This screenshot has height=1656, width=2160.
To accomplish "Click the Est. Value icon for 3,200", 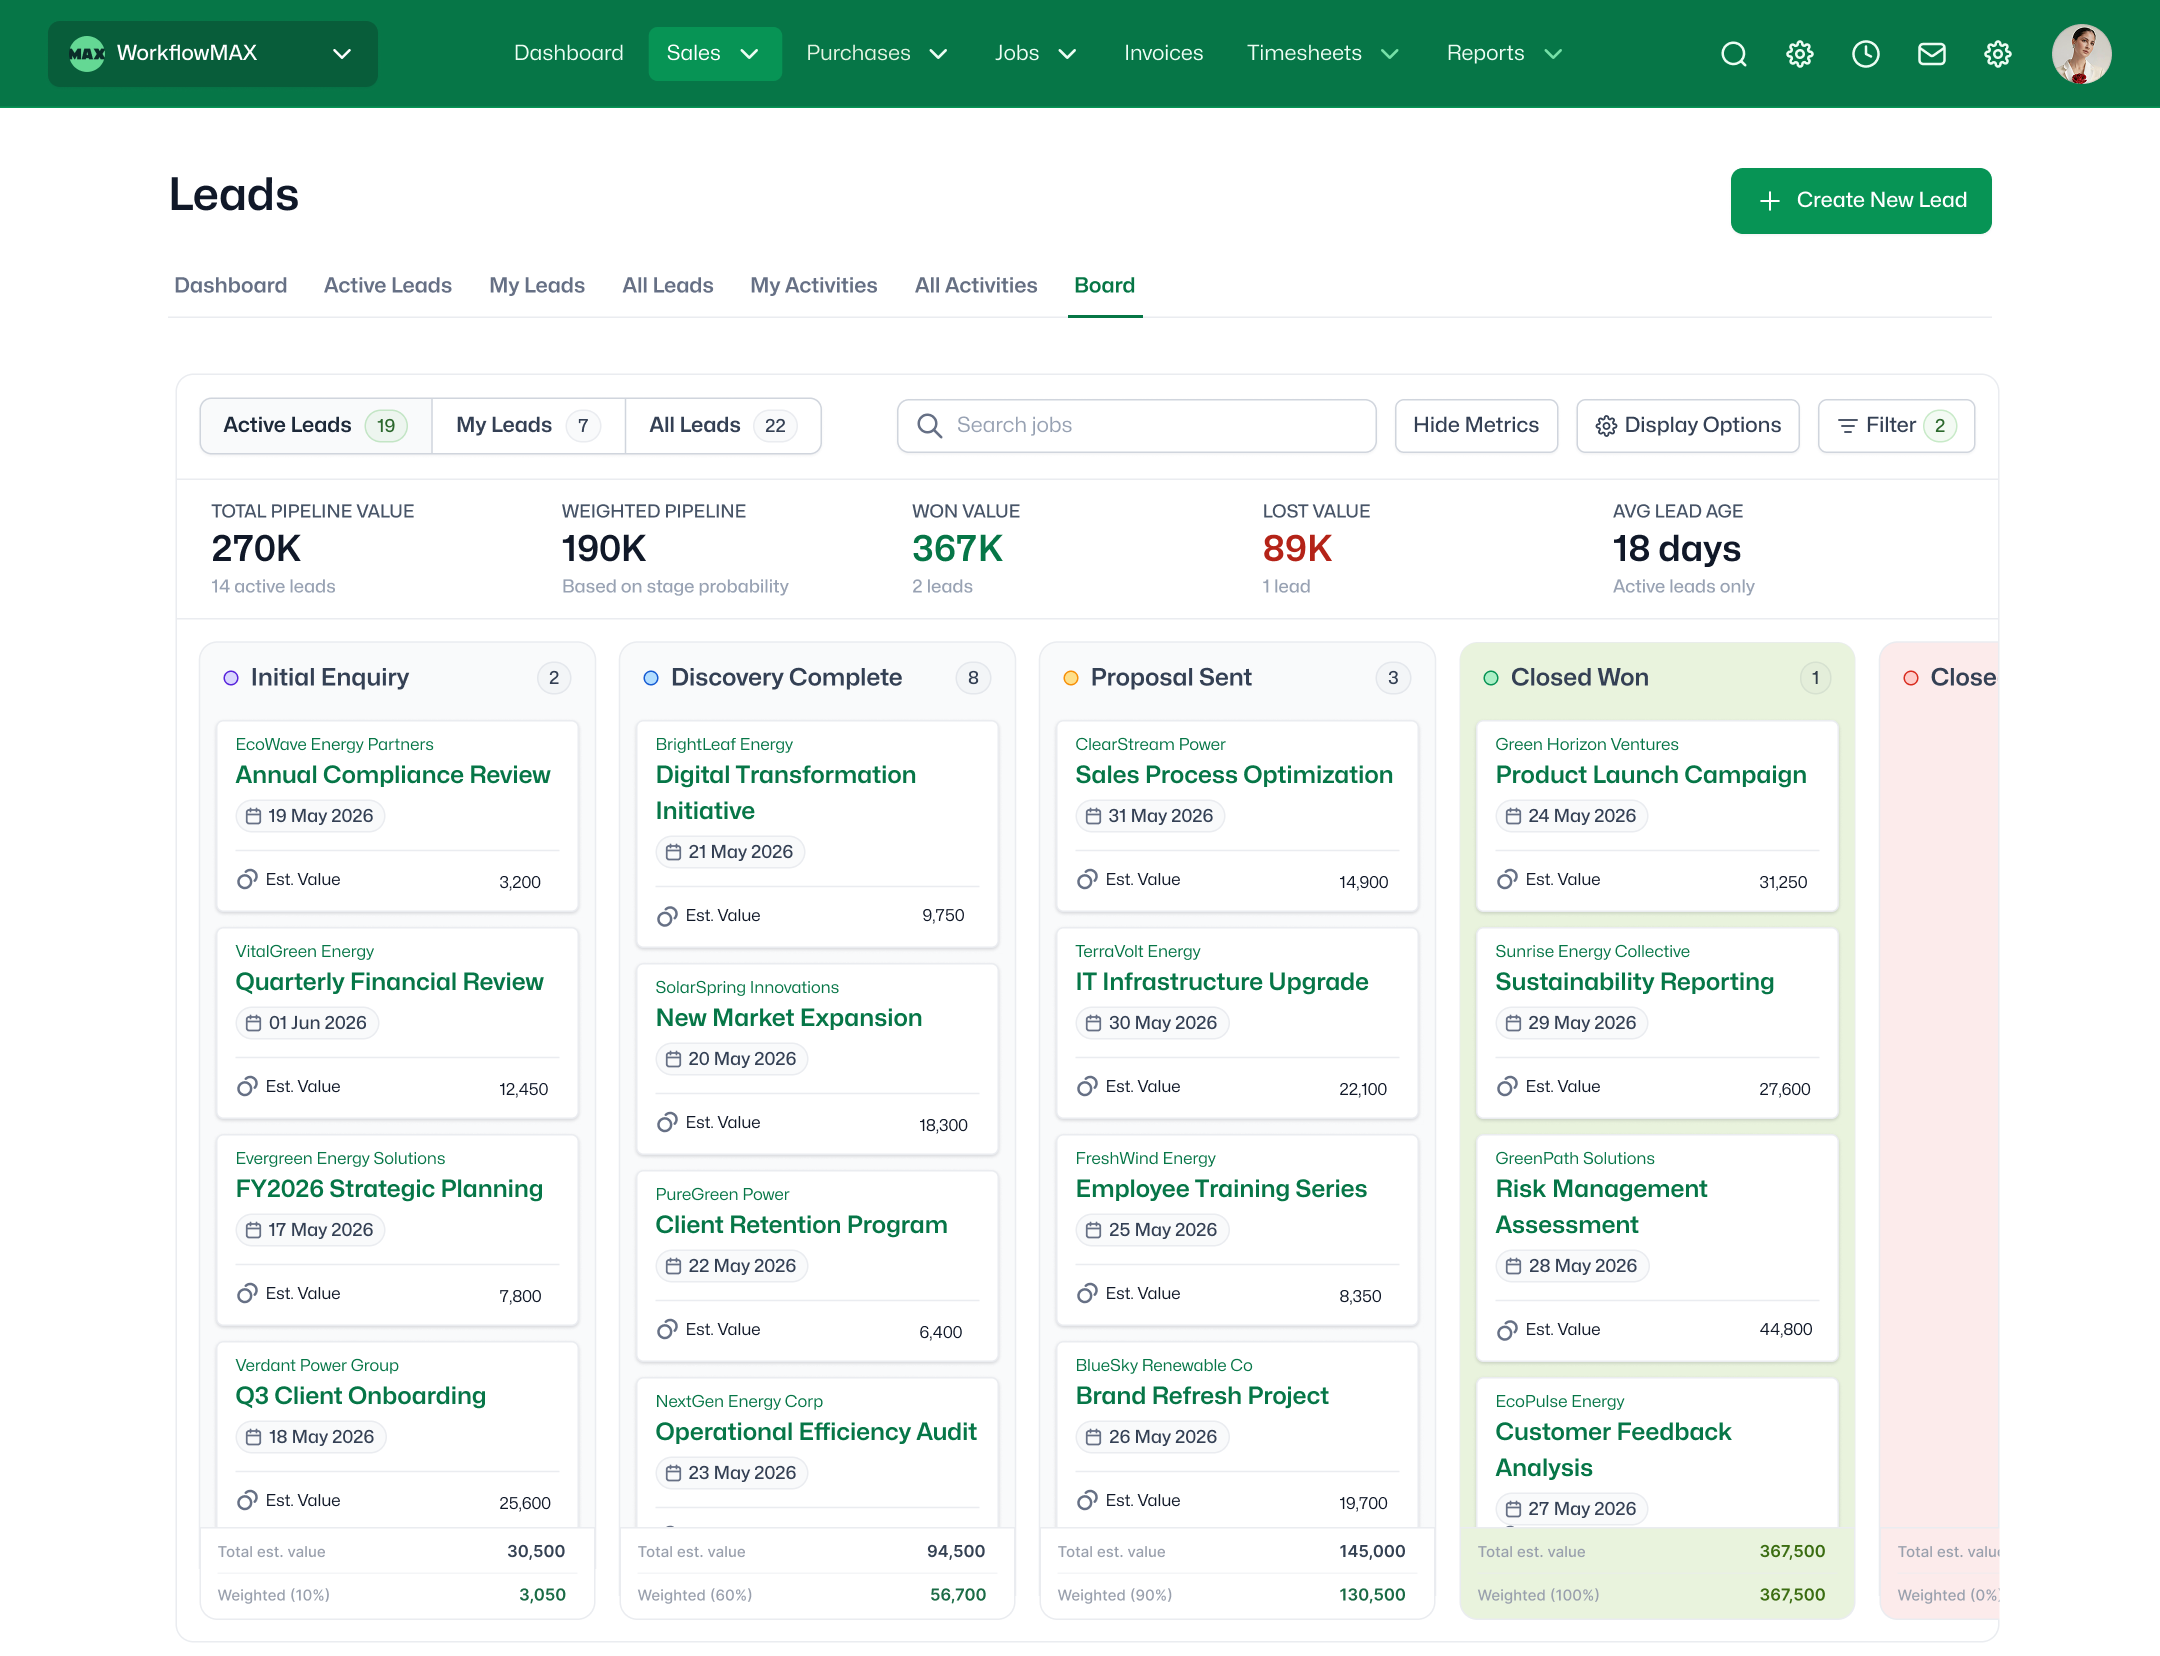I will (247, 880).
